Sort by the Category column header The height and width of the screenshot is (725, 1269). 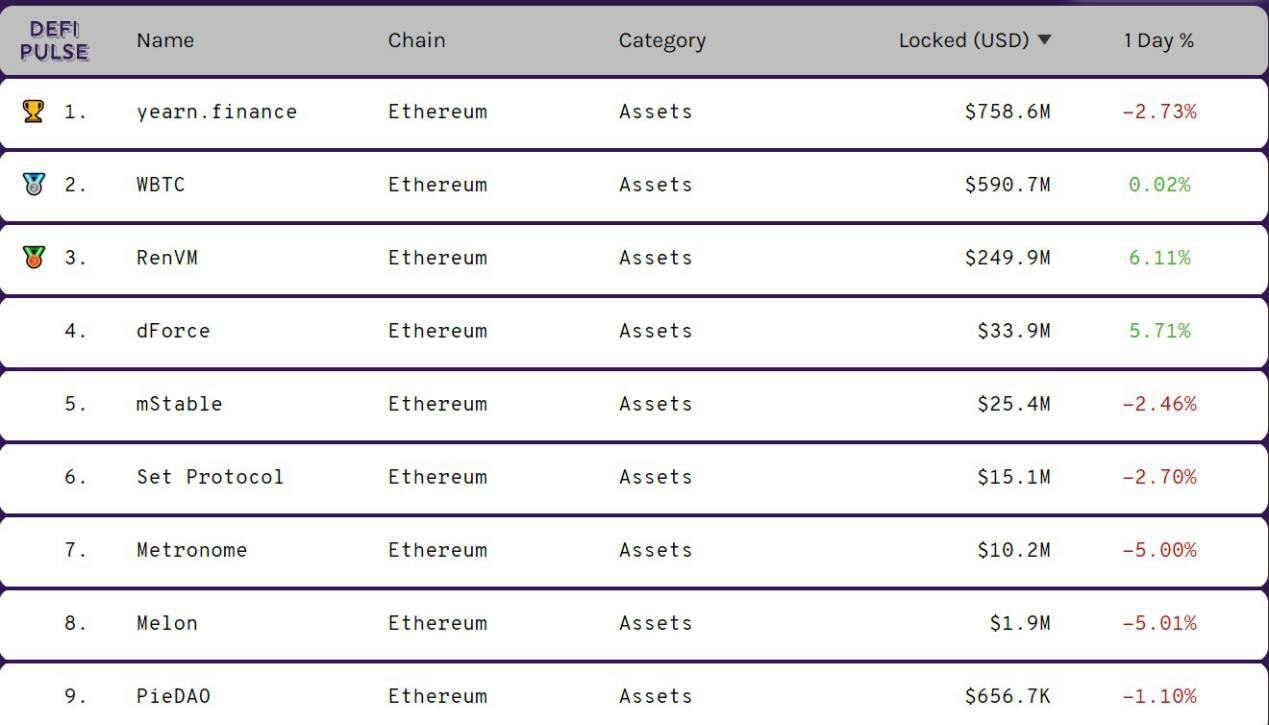[661, 41]
